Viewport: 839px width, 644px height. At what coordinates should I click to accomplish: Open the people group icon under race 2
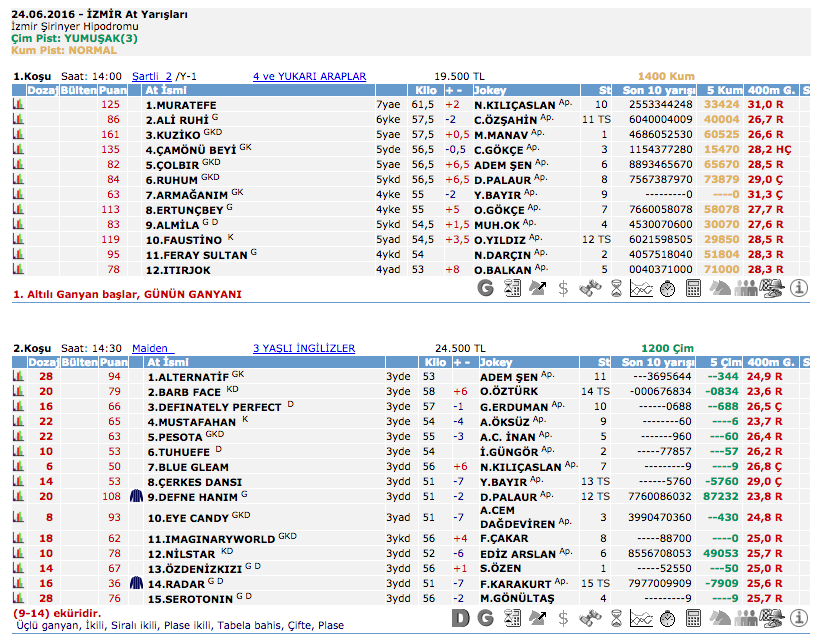point(746,619)
